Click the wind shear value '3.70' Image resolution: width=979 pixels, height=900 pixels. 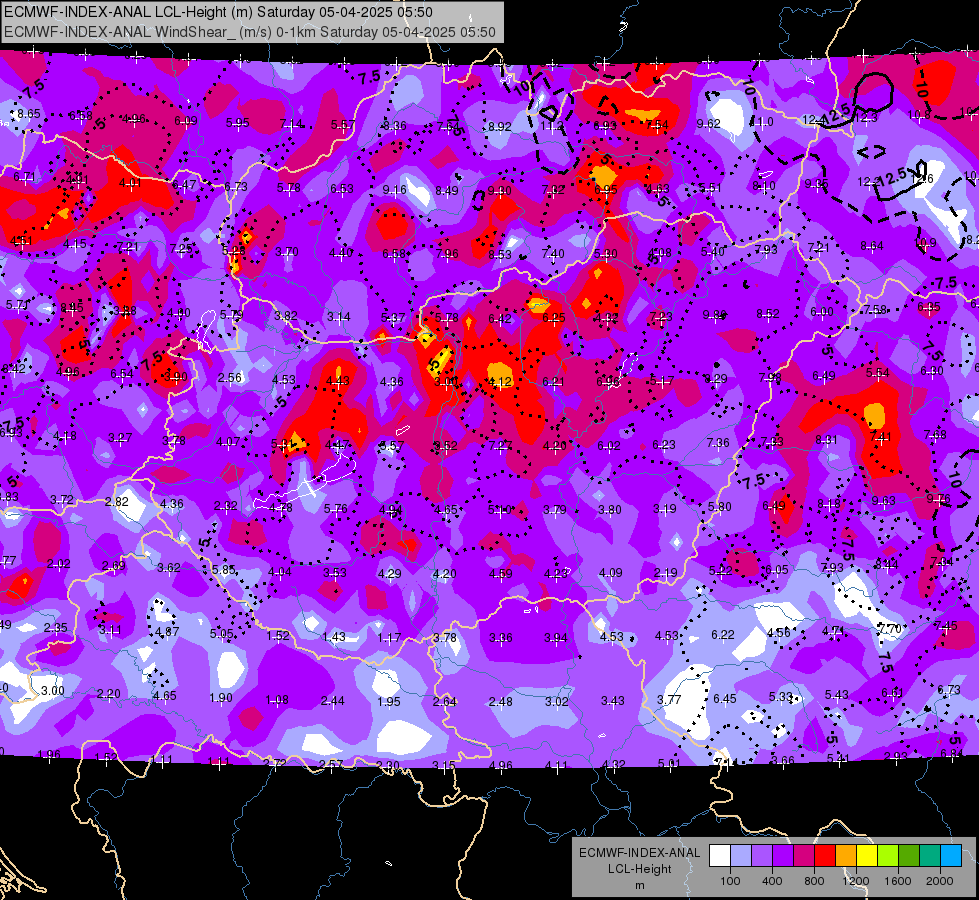287,252
